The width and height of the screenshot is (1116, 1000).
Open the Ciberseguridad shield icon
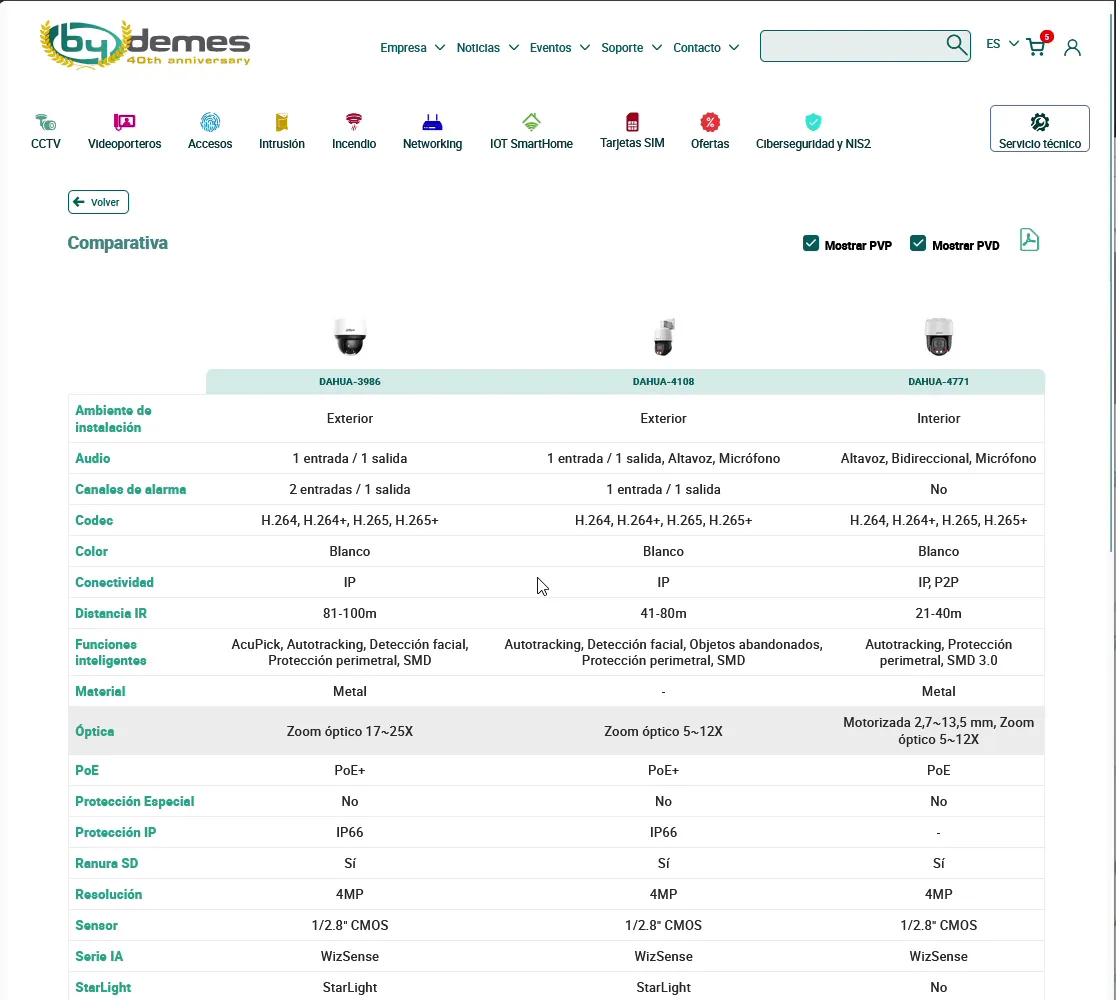pyautogui.click(x=813, y=122)
